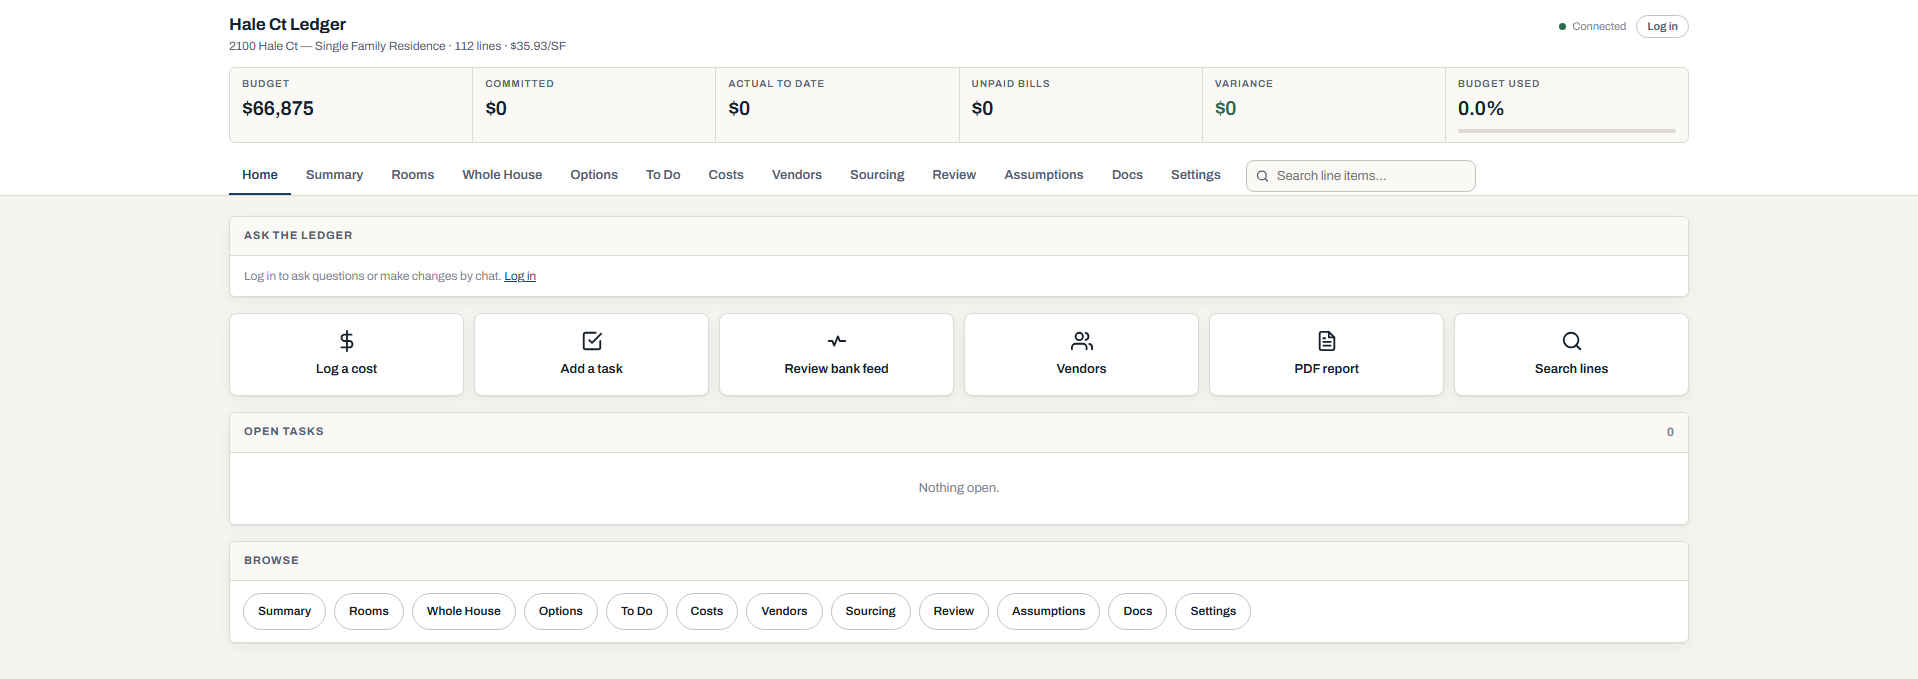Image resolution: width=1918 pixels, height=679 pixels.
Task: Click the $66,875 budget value
Action: pos(278,108)
